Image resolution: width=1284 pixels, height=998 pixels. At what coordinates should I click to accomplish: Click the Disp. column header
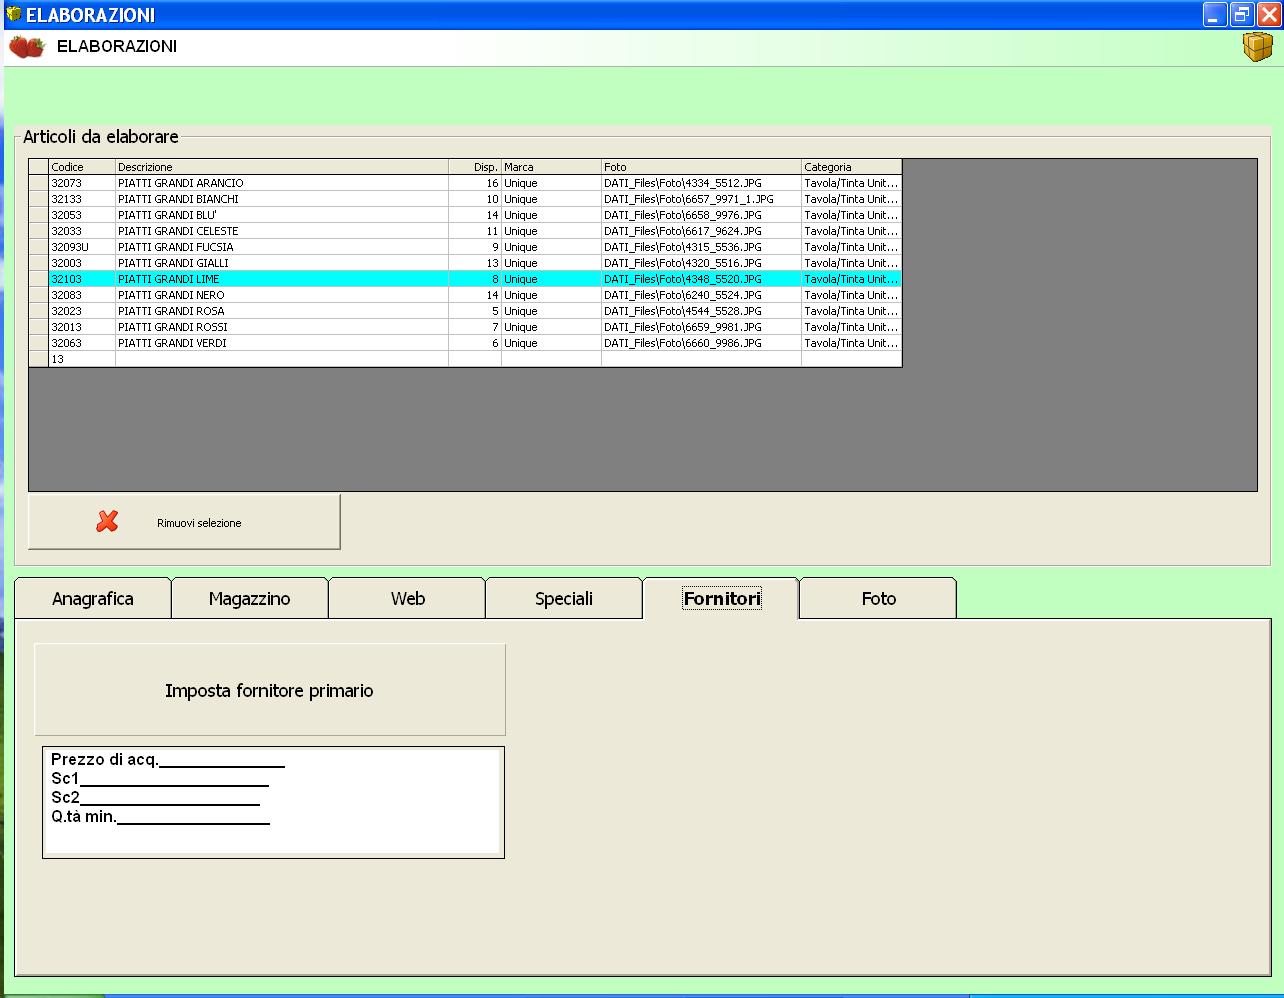pos(475,167)
